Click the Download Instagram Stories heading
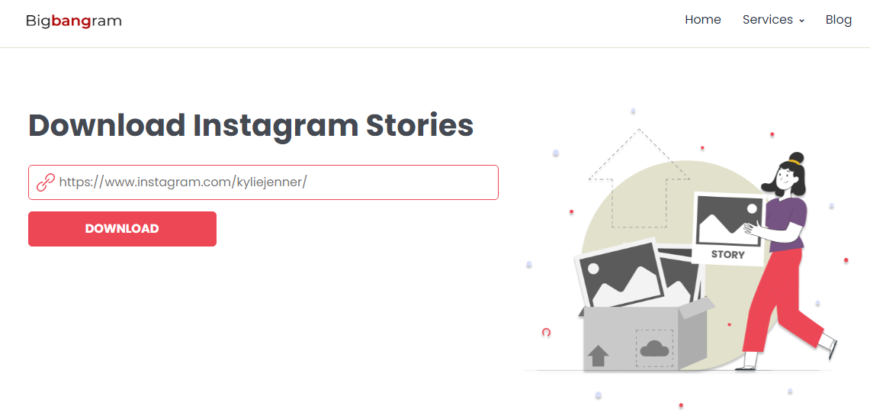The height and width of the screenshot is (419, 870). pos(251,125)
